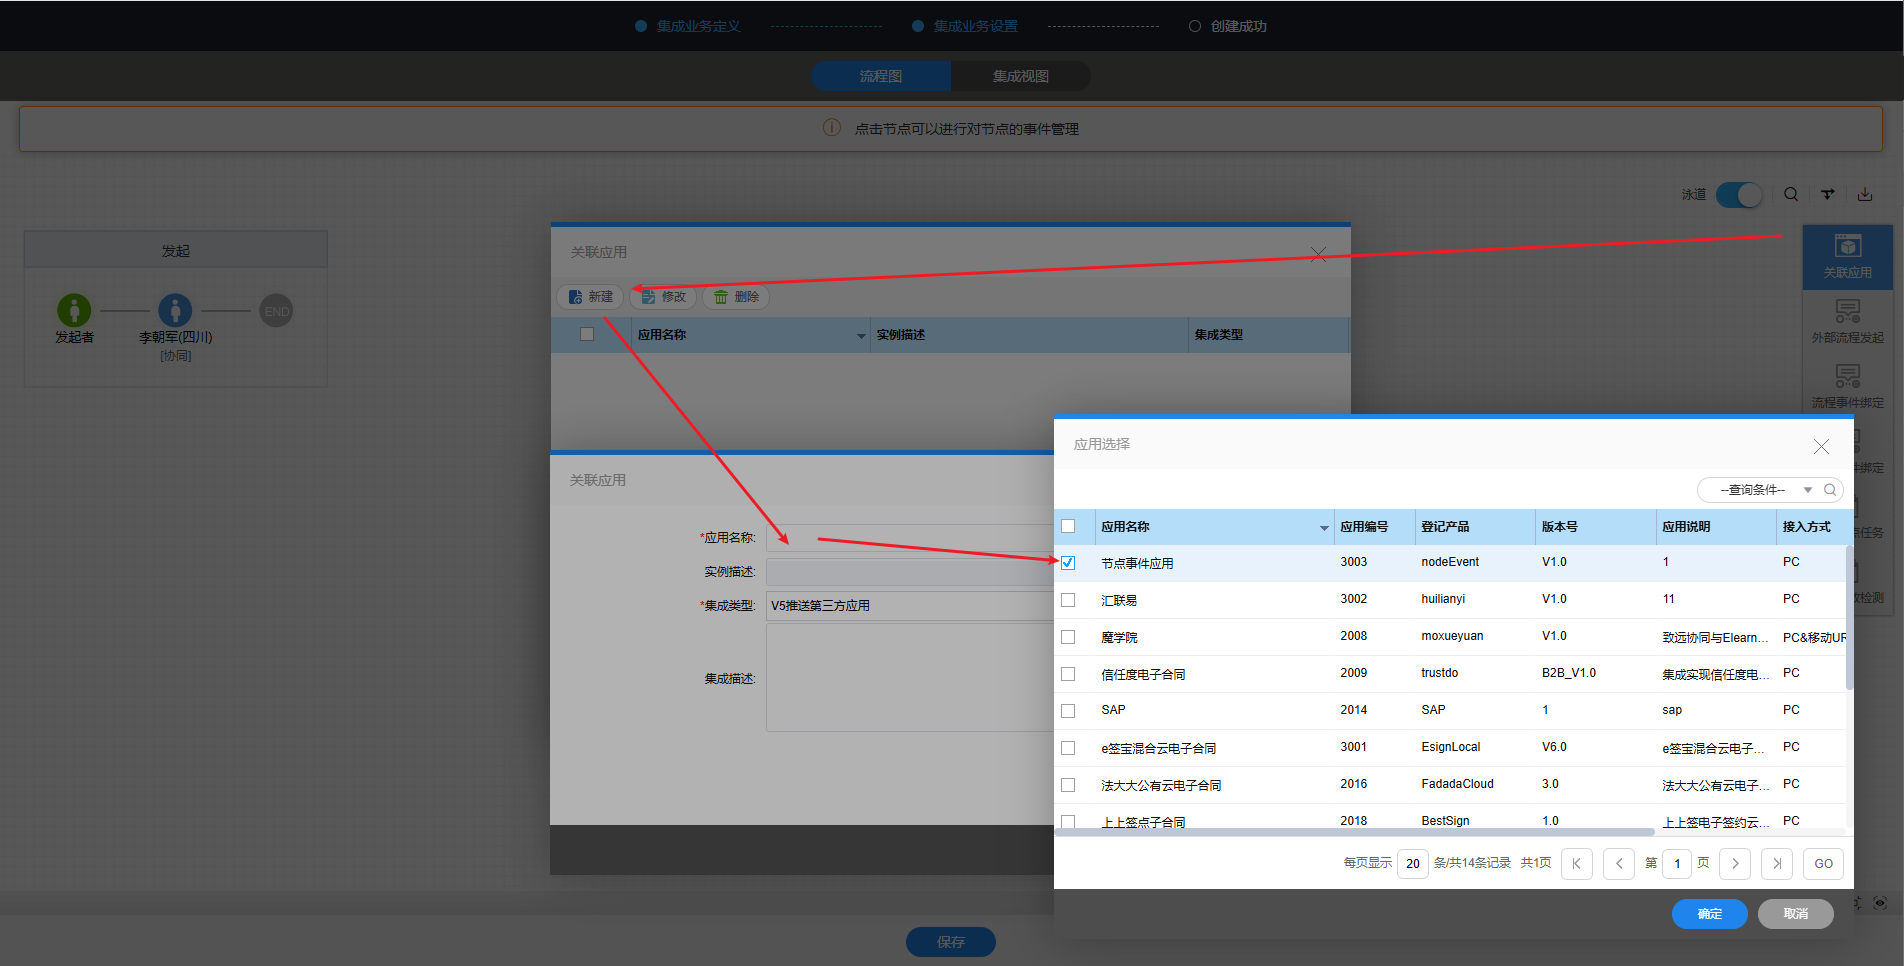Click the 取消 button in 应用选择
Screen dimensions: 1904x966
tap(1796, 914)
